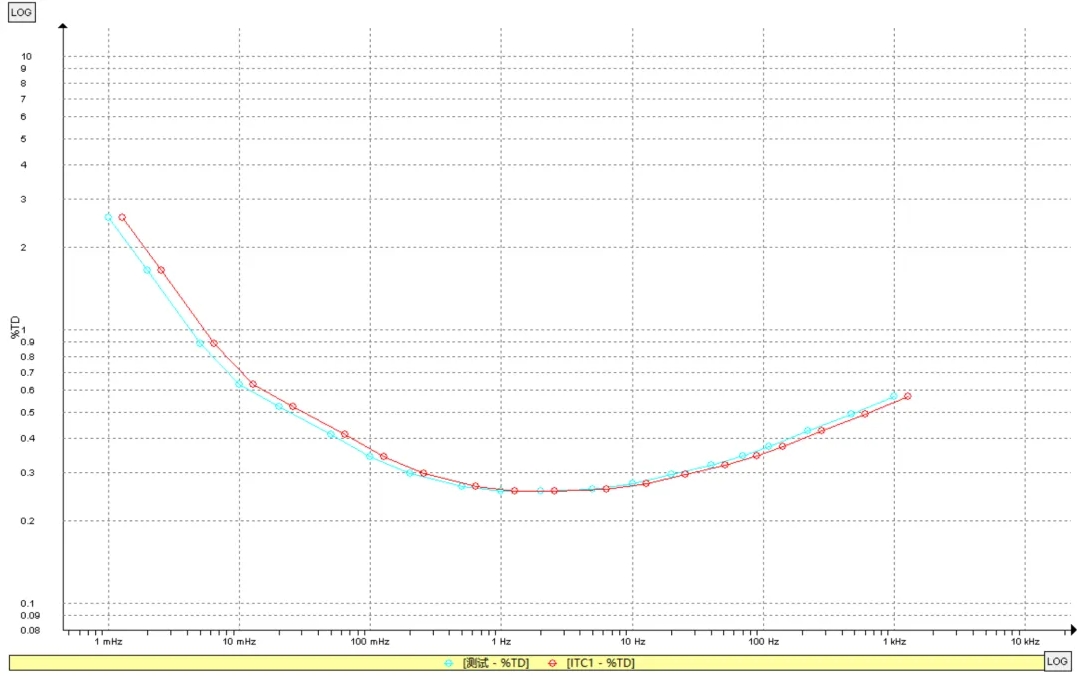1078x676 pixels.
Task: Click the leftmost red data point
Action: [122, 217]
